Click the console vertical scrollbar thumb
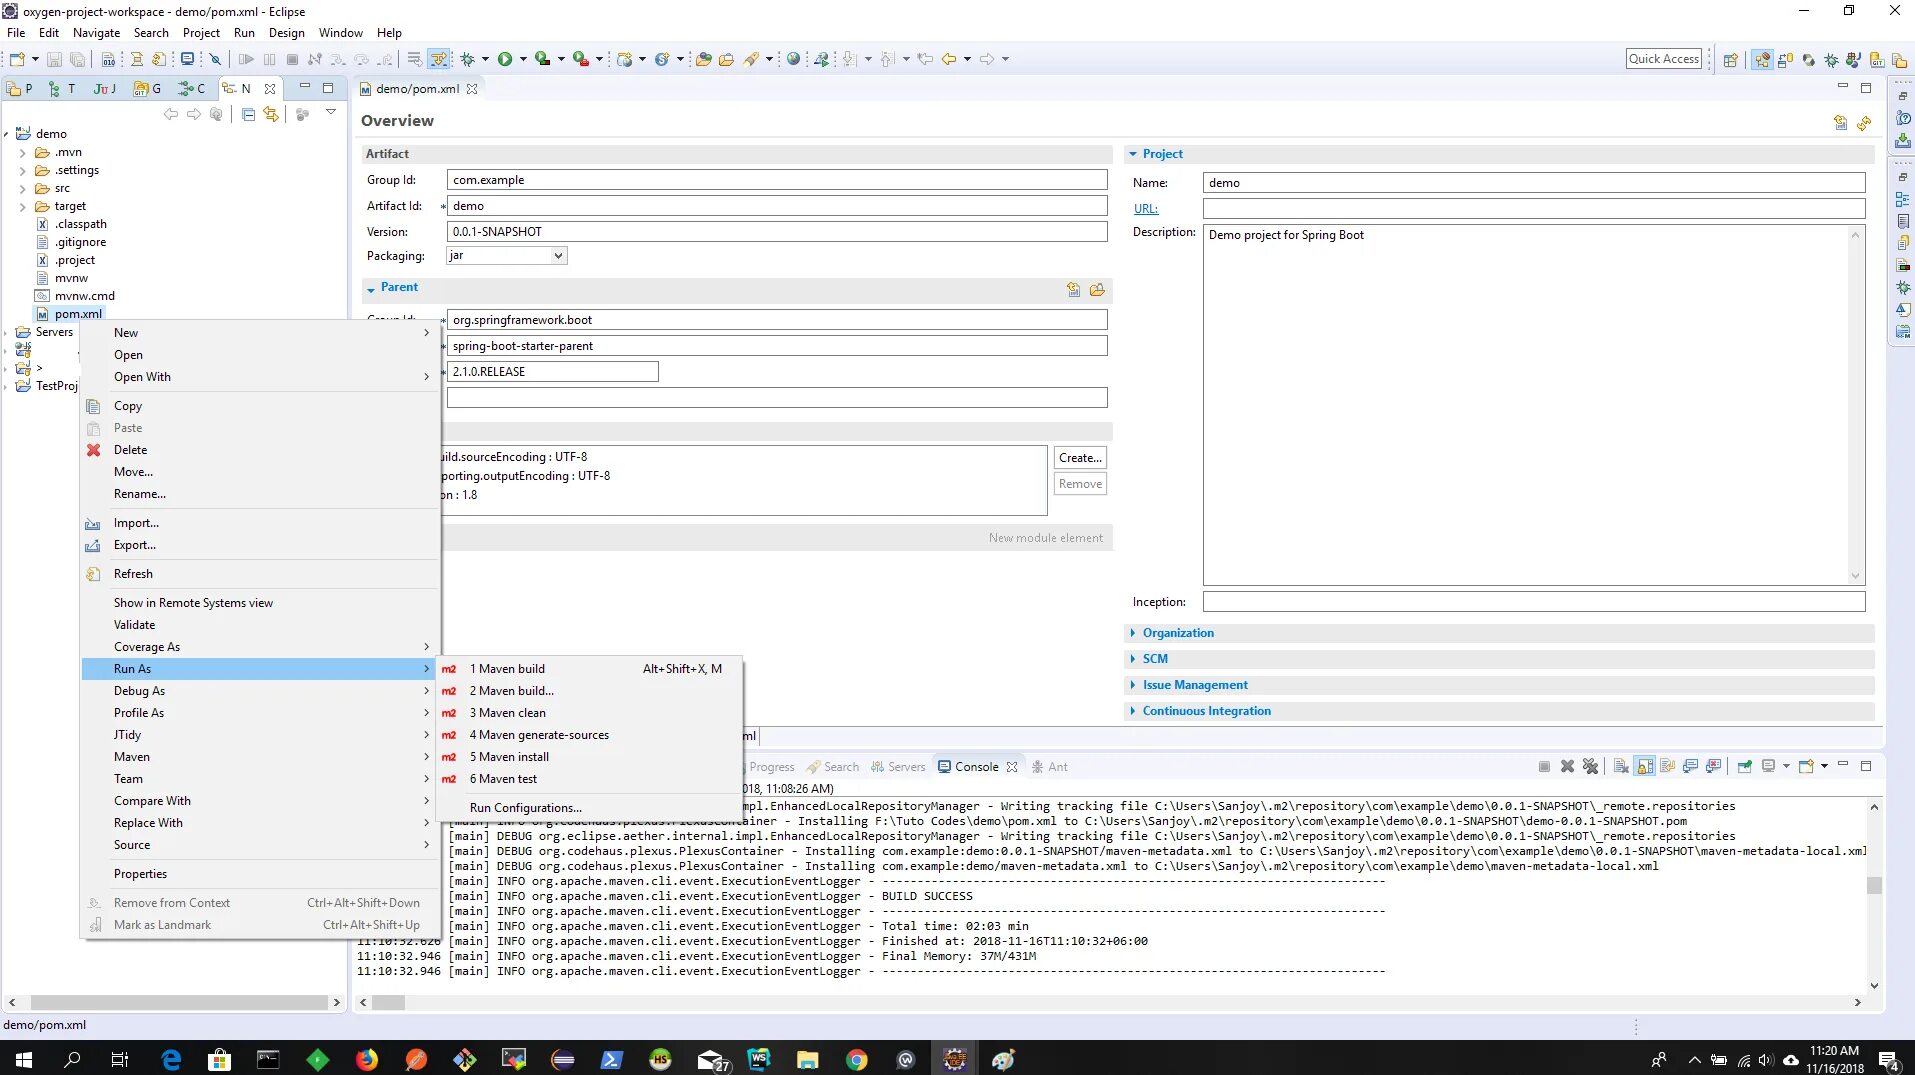This screenshot has width=1915, height=1075. [1874, 885]
